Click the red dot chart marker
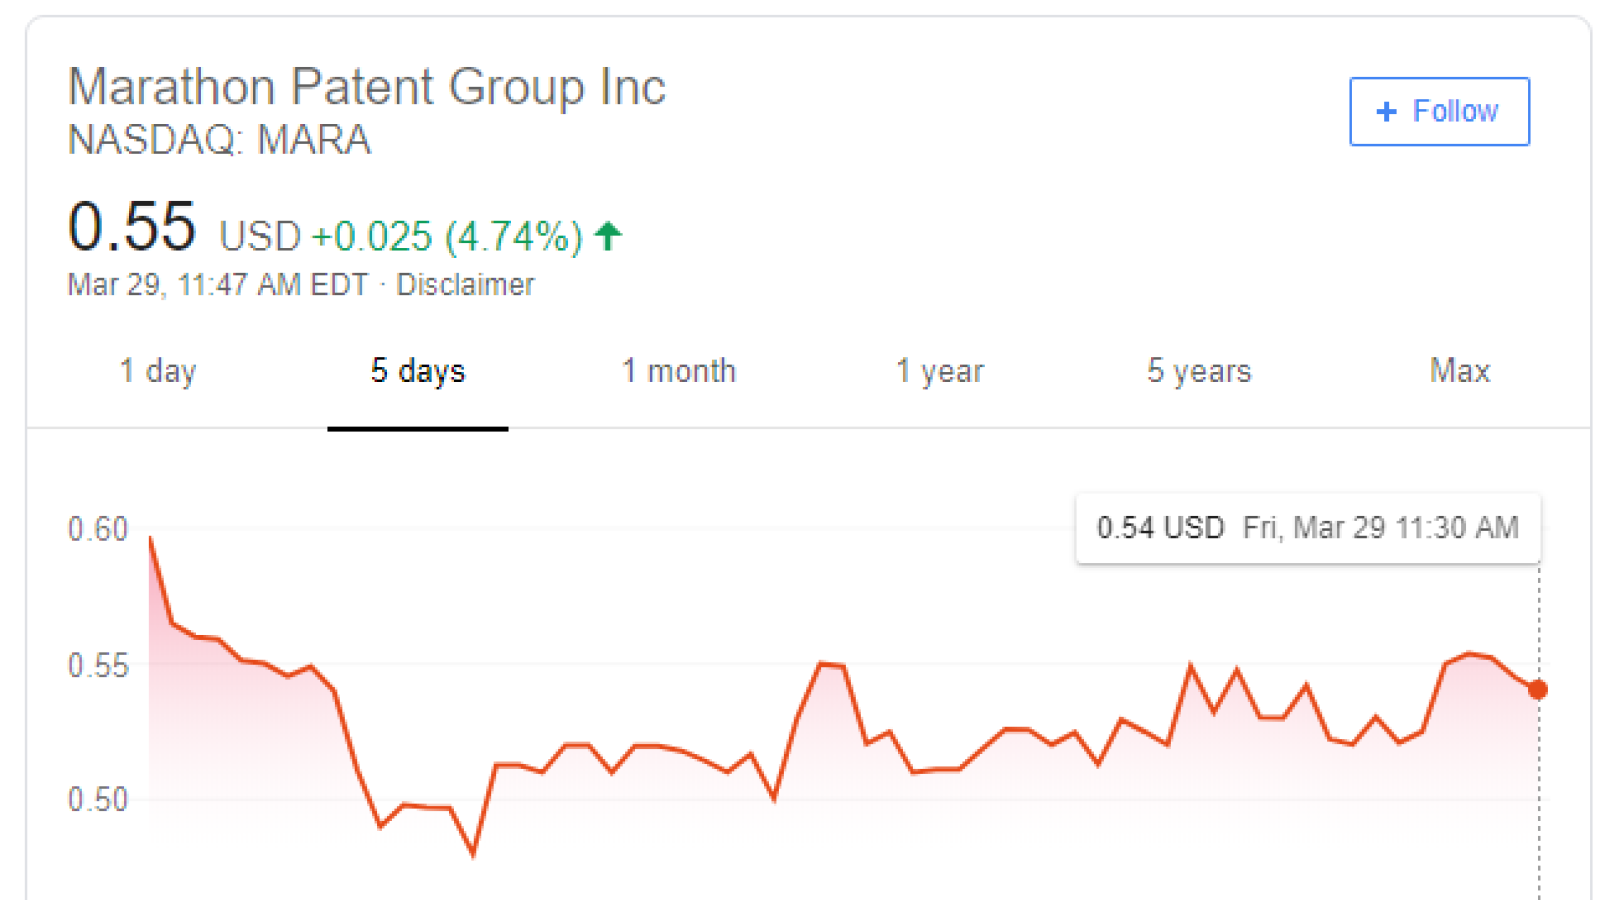This screenshot has height=900, width=1600. [1538, 689]
